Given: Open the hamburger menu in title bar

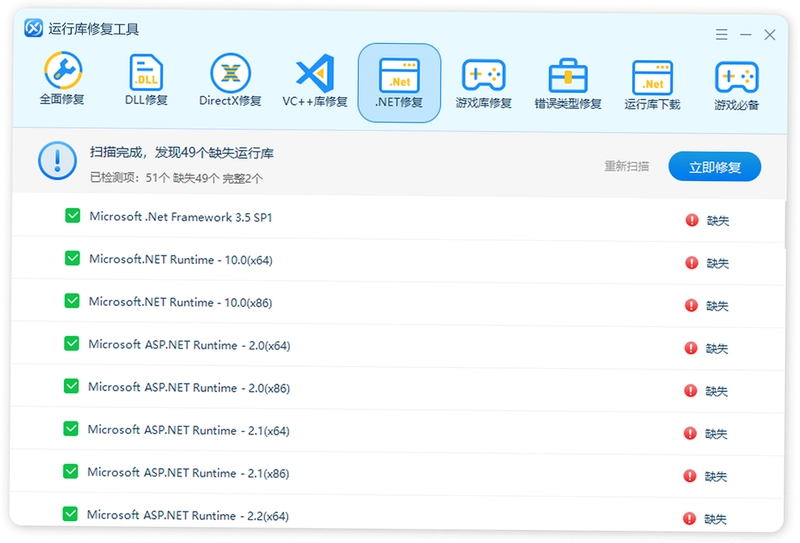Looking at the screenshot, I should (721, 34).
